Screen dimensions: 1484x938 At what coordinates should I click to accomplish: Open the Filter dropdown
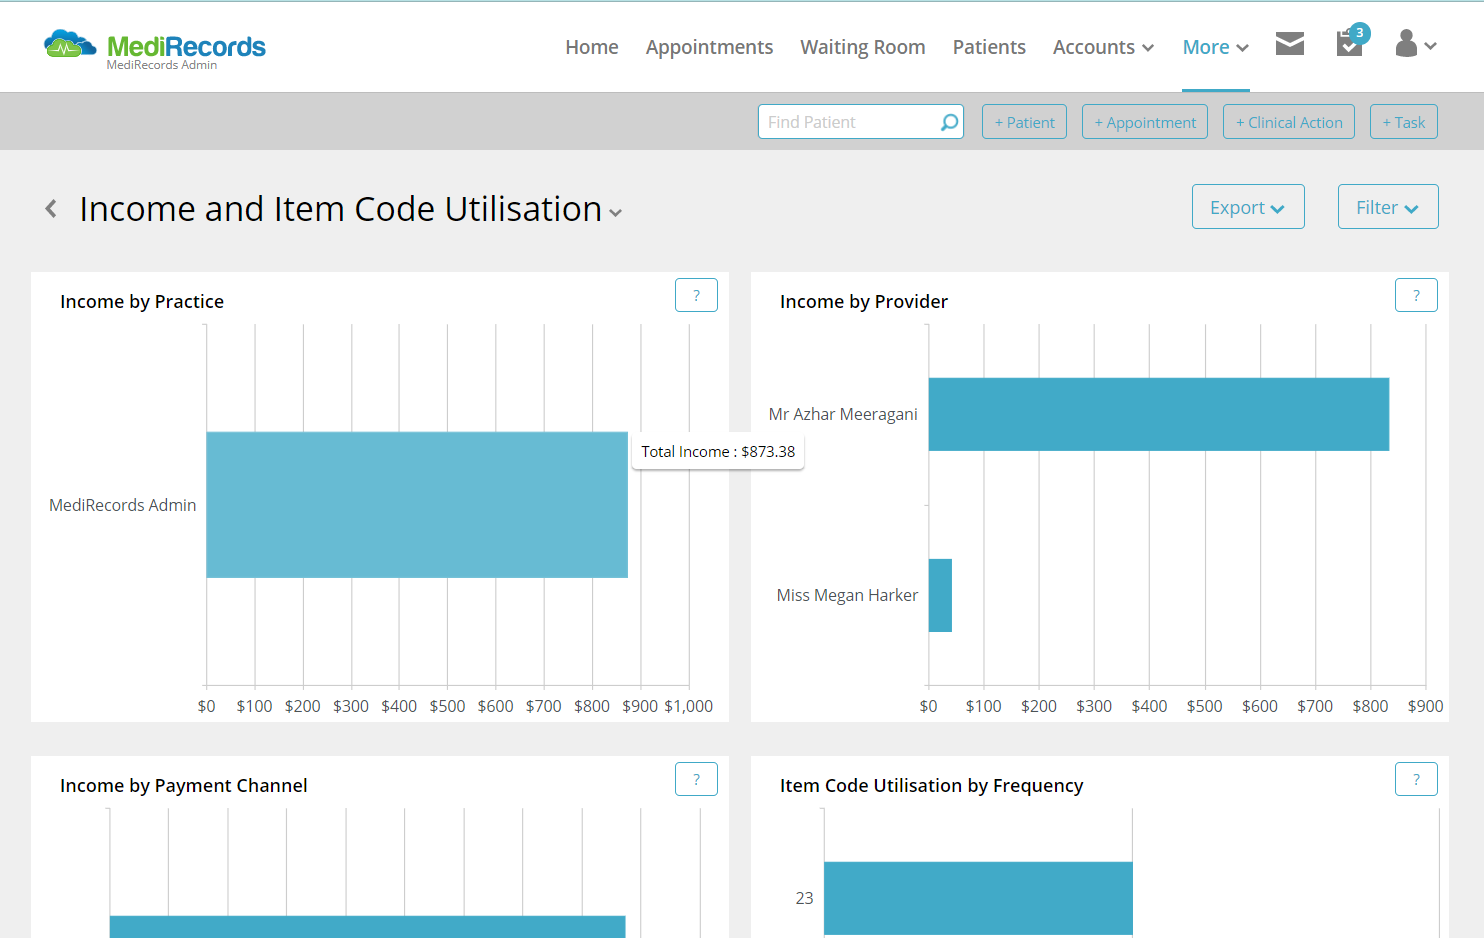coord(1388,207)
